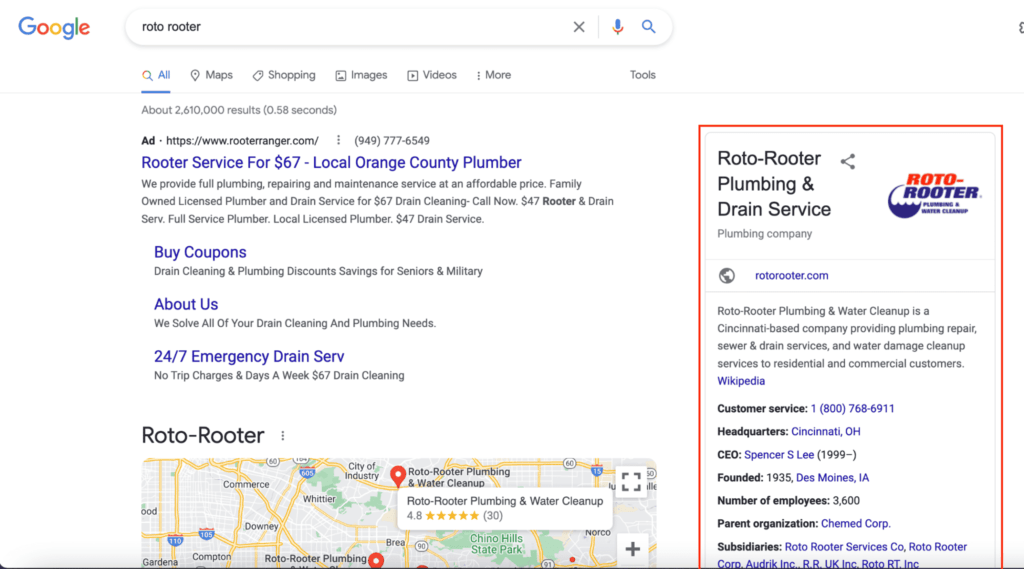The width and height of the screenshot is (1024, 569).
Task: Click About 2,610,000 results text
Action: click(239, 110)
